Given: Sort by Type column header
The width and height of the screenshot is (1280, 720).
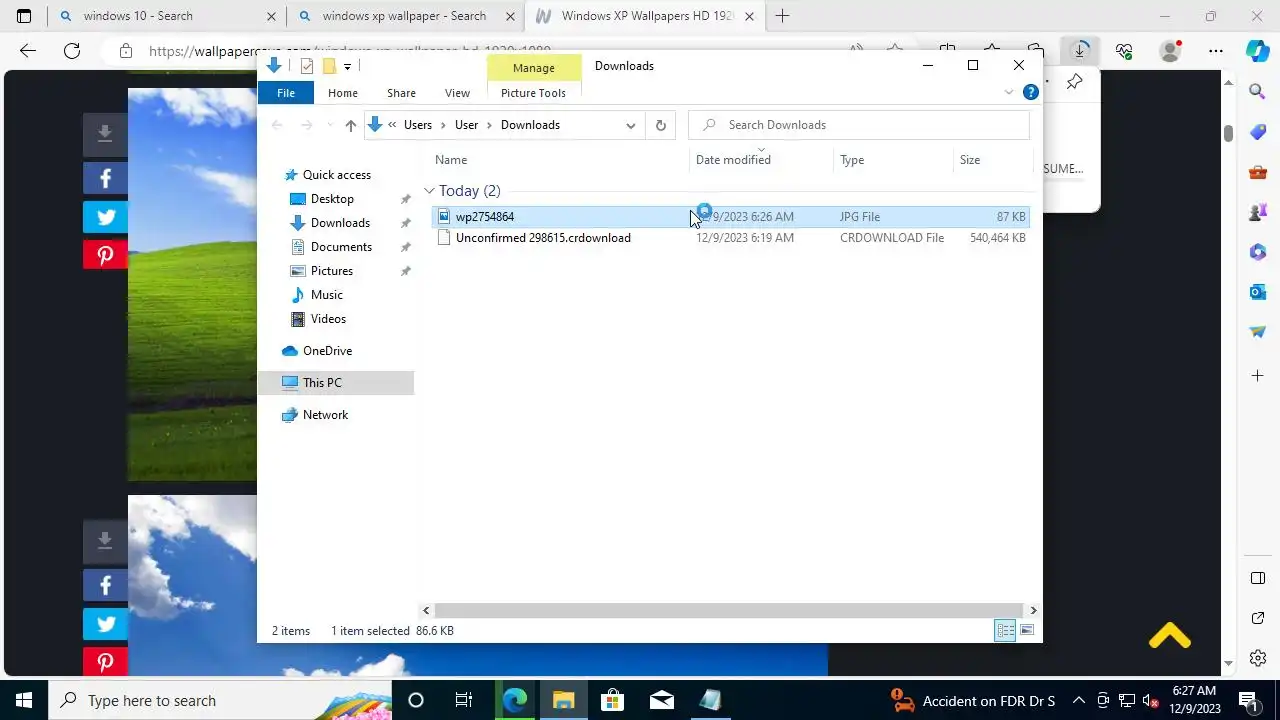Looking at the screenshot, I should 893,160.
